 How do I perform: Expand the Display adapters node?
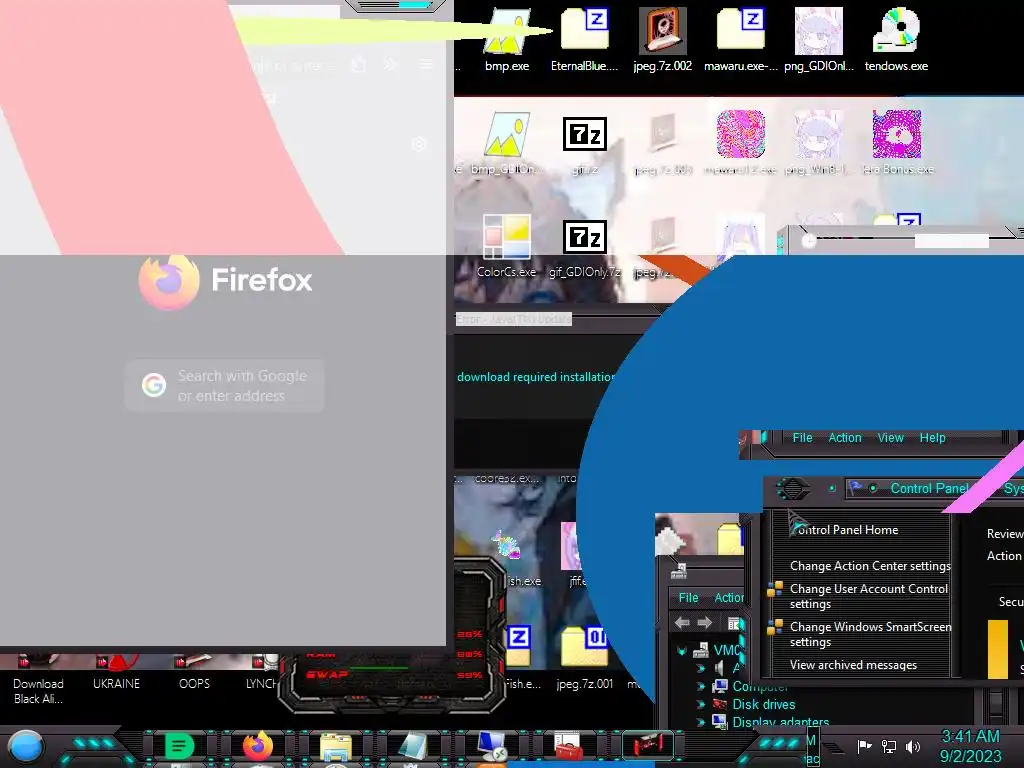[701, 722]
